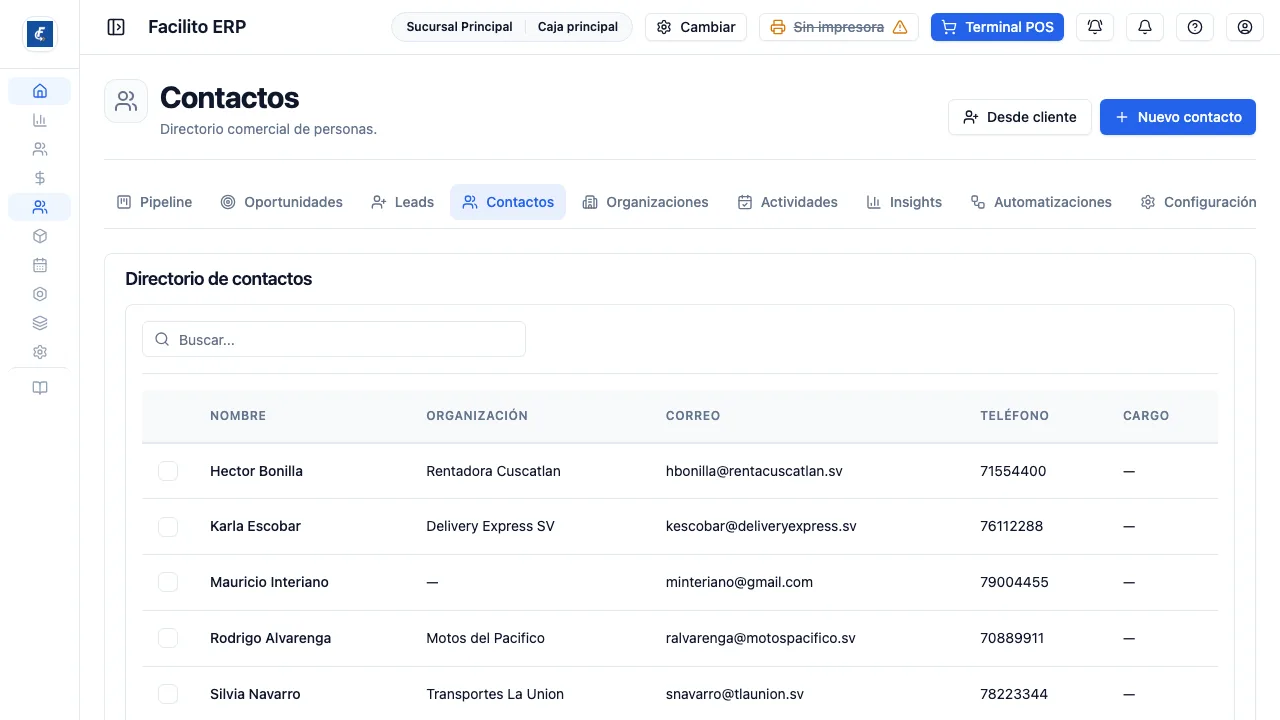
Task: Open the plain bell notifications icon
Action: click(1145, 27)
